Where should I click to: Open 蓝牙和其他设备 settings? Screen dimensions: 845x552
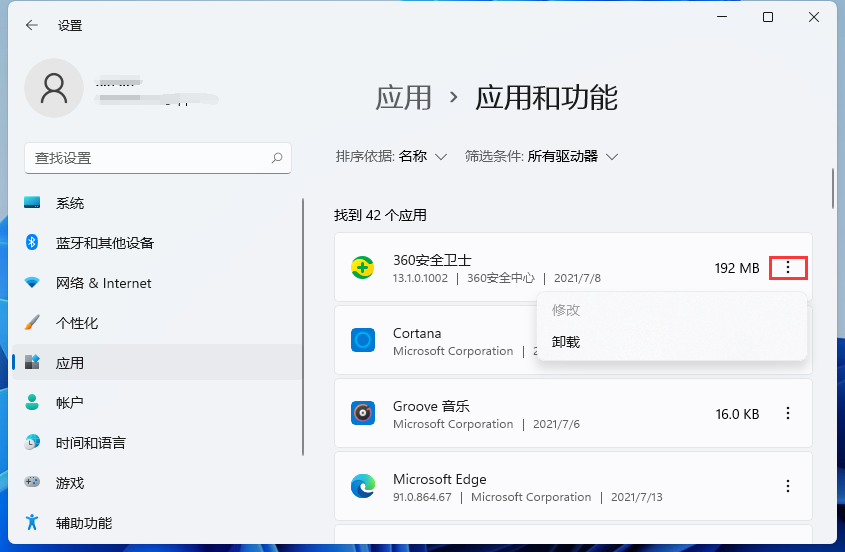click(157, 243)
